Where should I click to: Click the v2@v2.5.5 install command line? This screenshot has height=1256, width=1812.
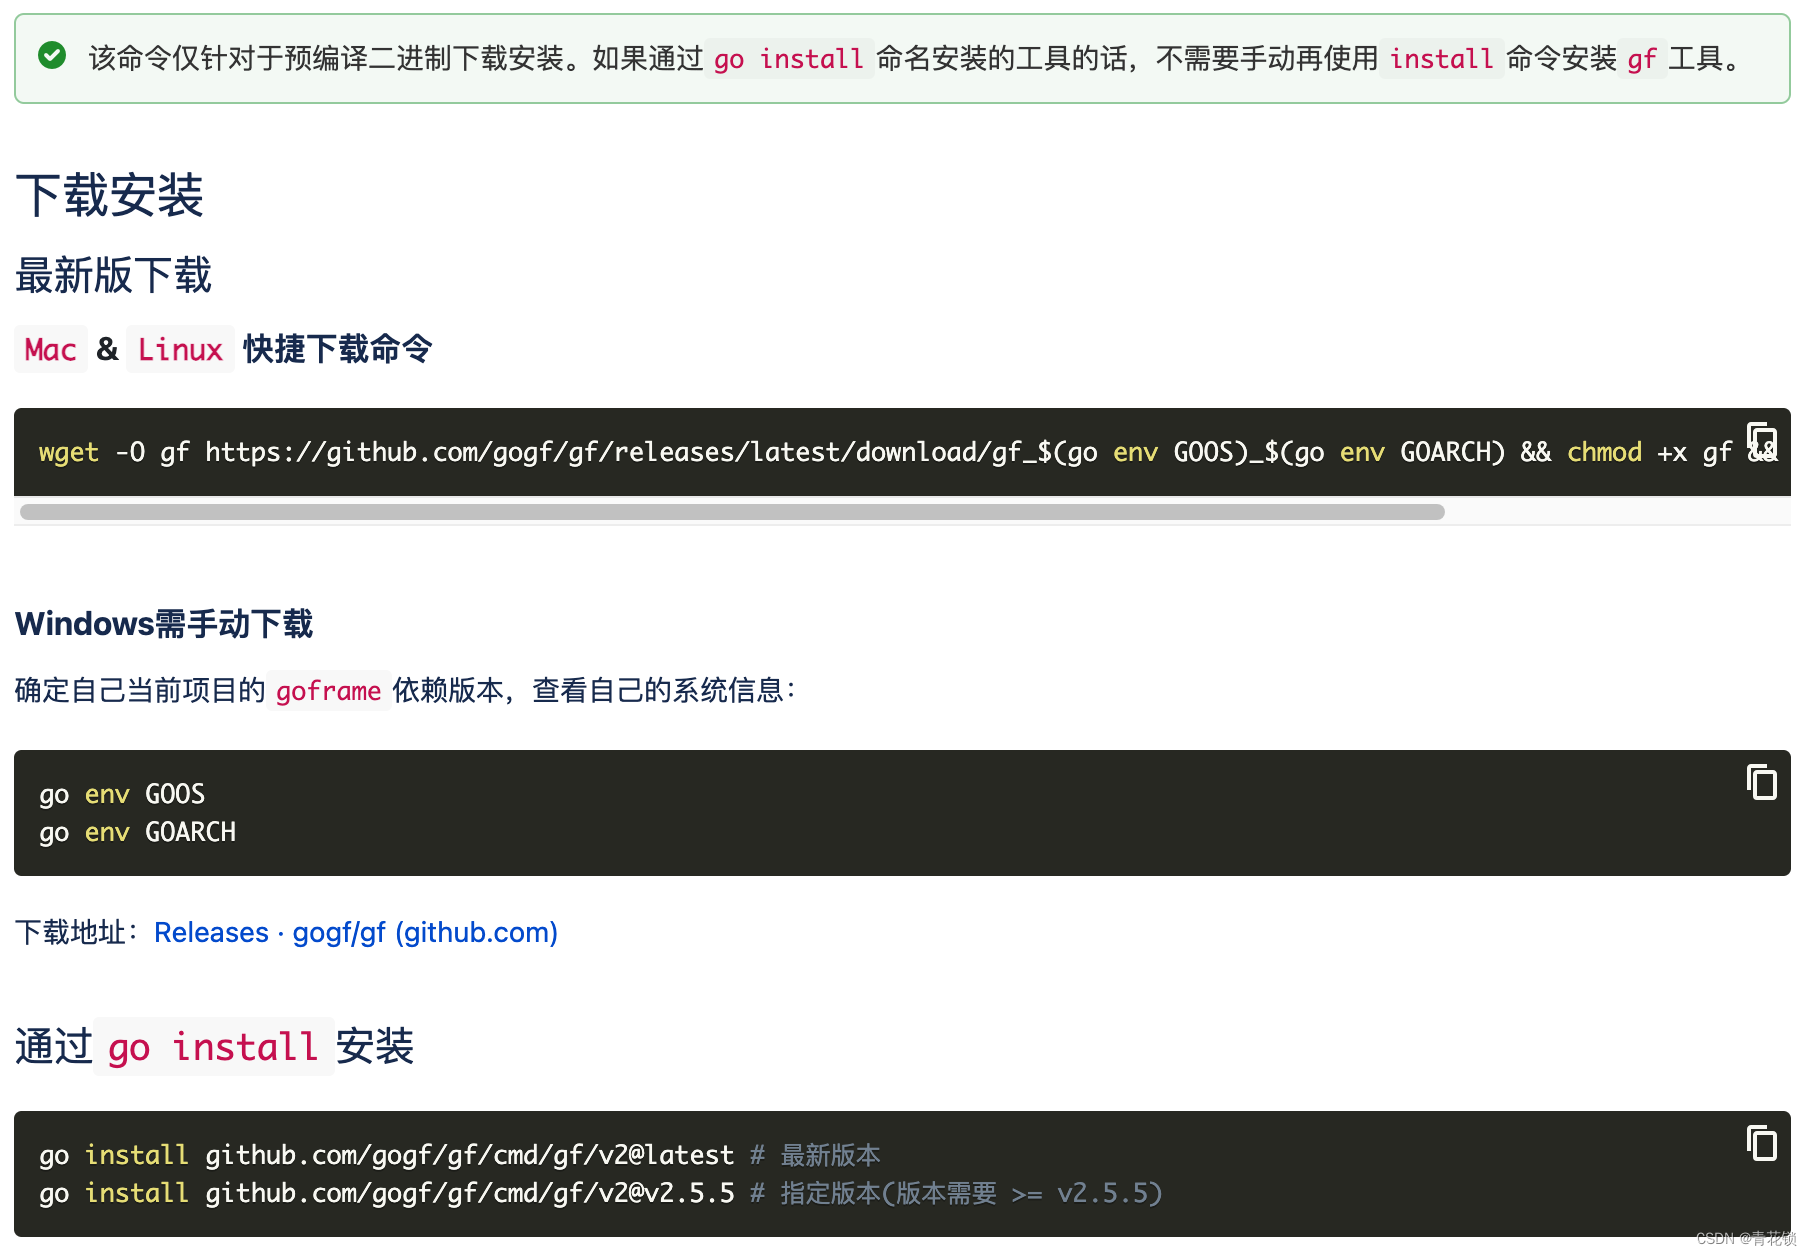click(x=600, y=1193)
